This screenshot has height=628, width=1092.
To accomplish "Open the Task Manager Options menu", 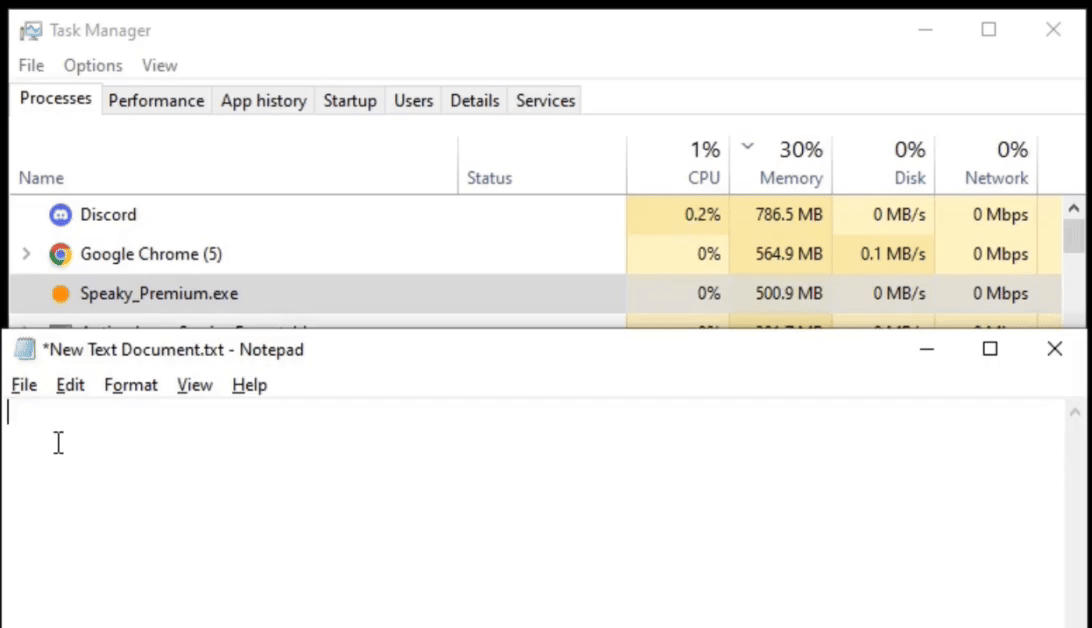I will click(93, 66).
